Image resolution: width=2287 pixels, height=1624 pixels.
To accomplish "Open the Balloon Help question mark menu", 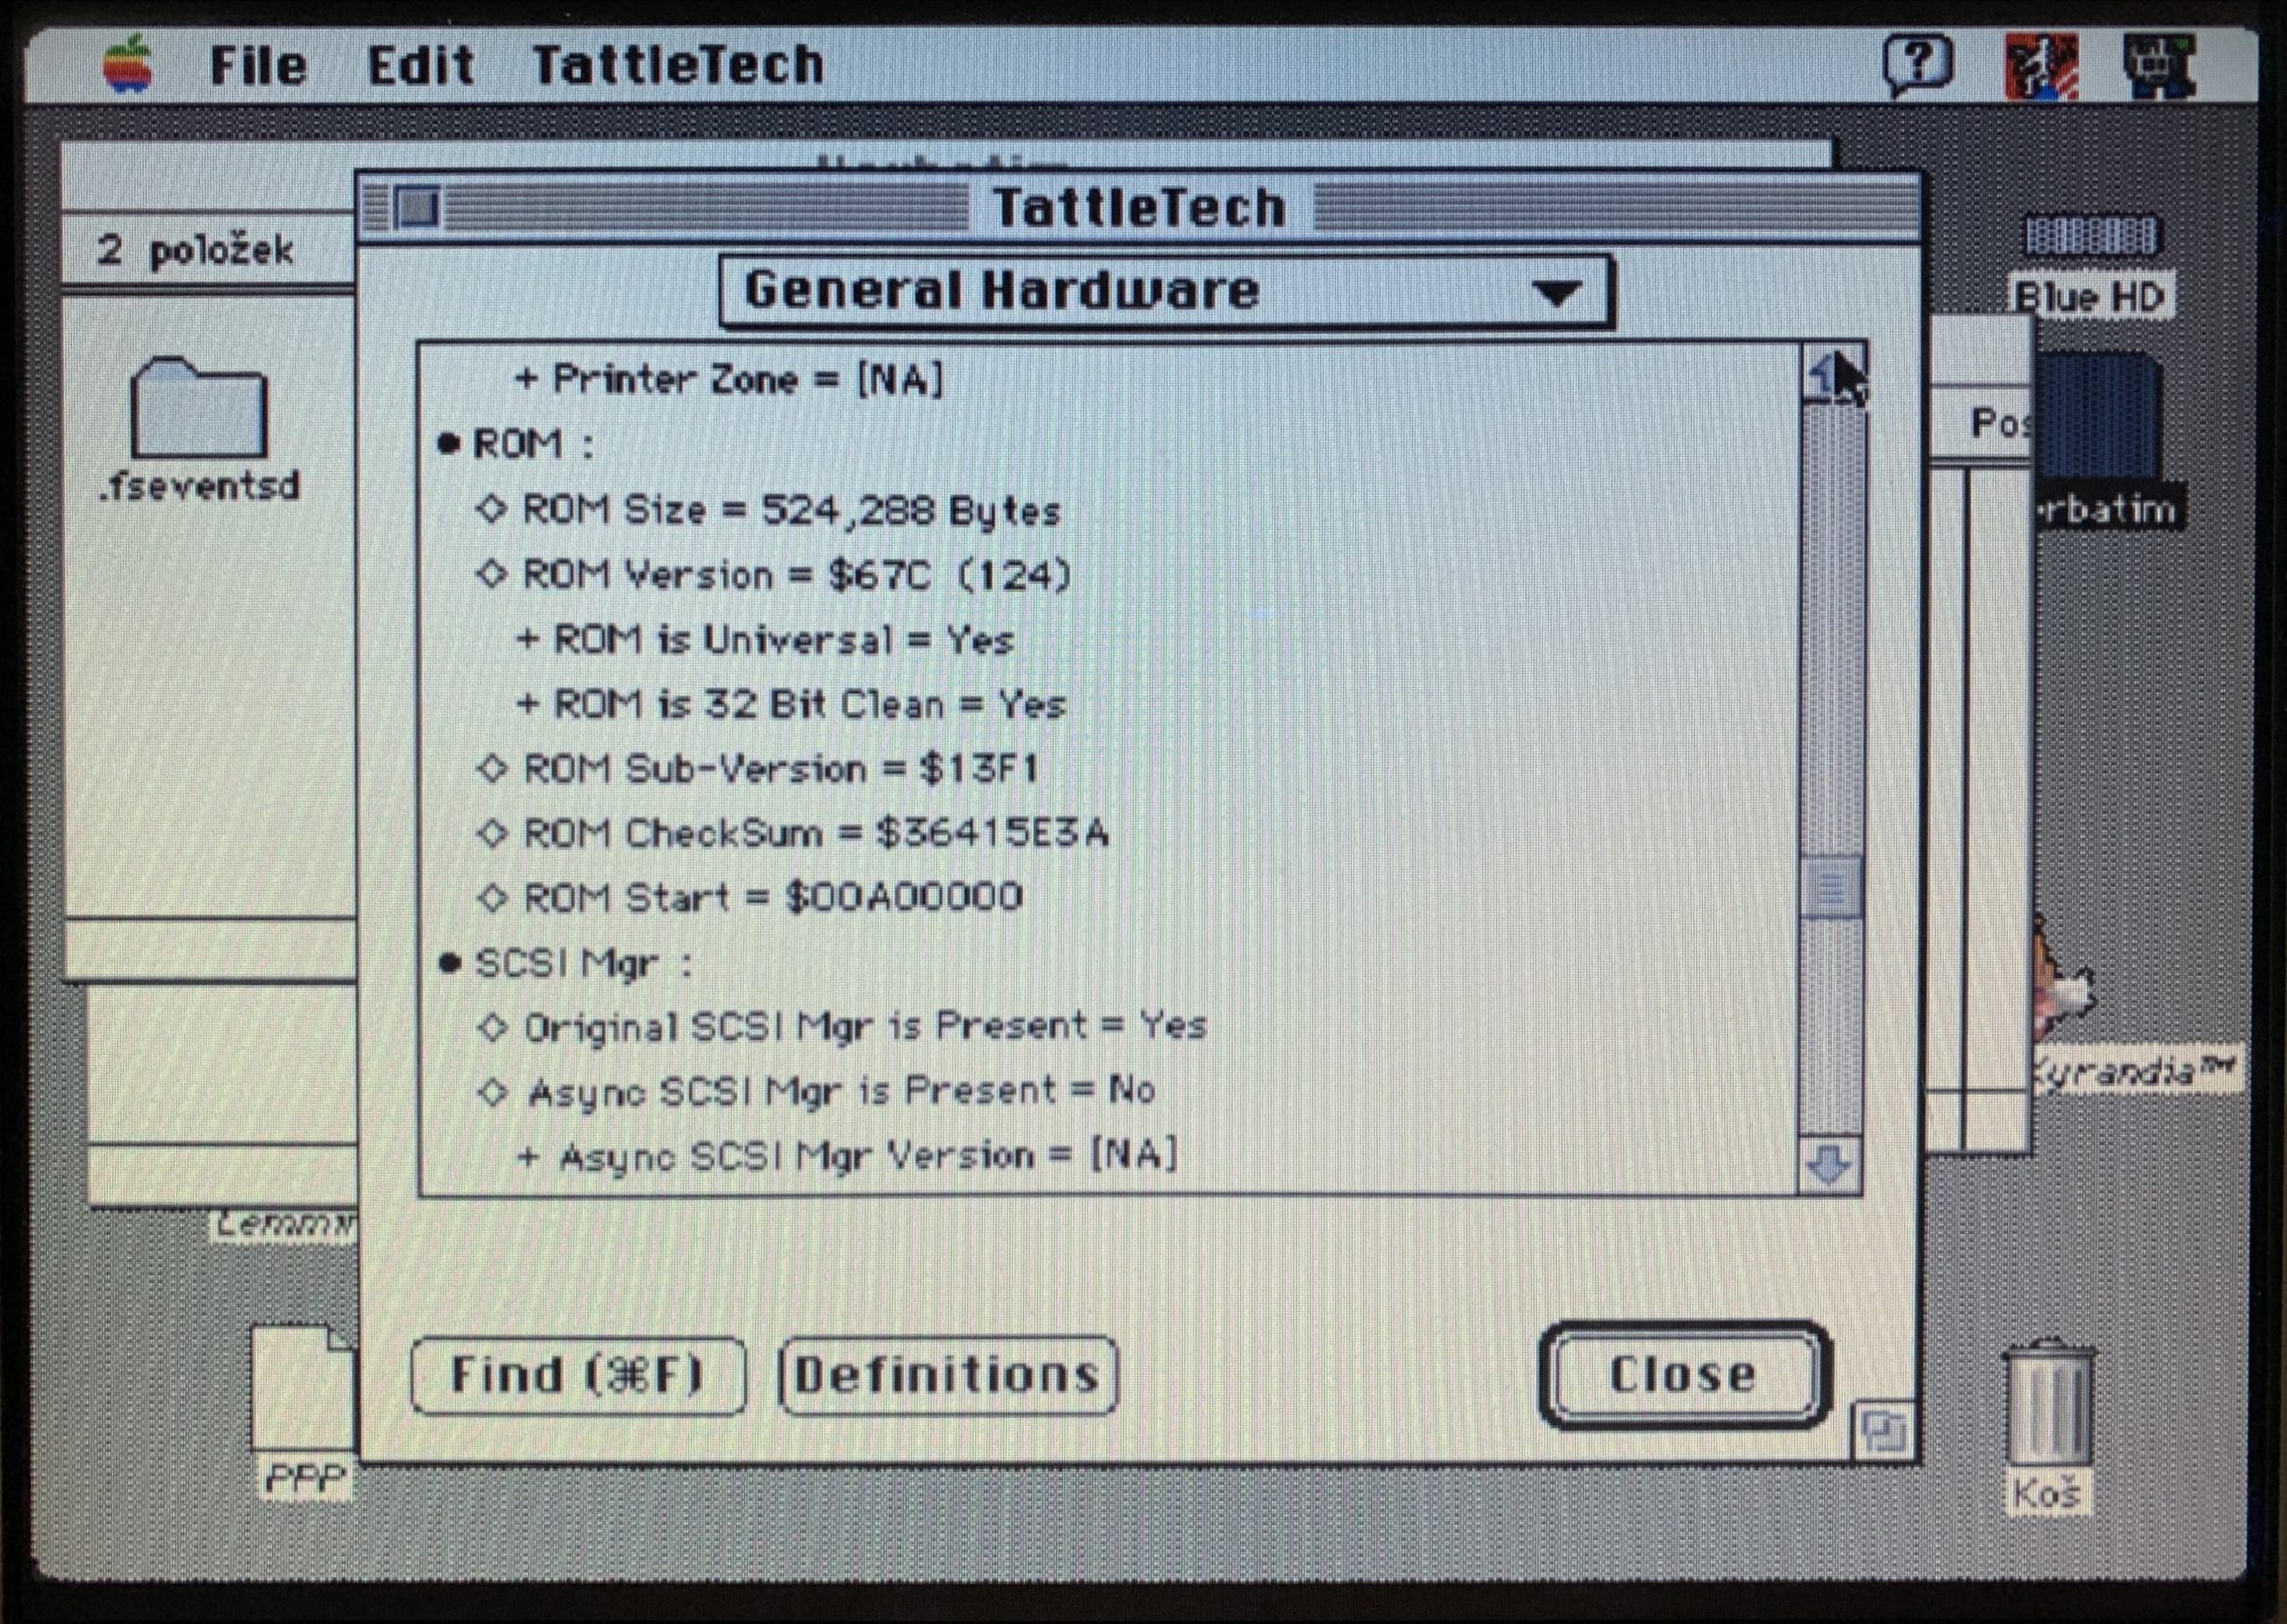I will click(1917, 66).
